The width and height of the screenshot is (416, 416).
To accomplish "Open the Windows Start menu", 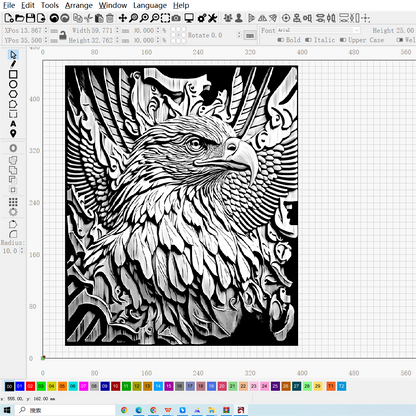I will tap(7, 410).
